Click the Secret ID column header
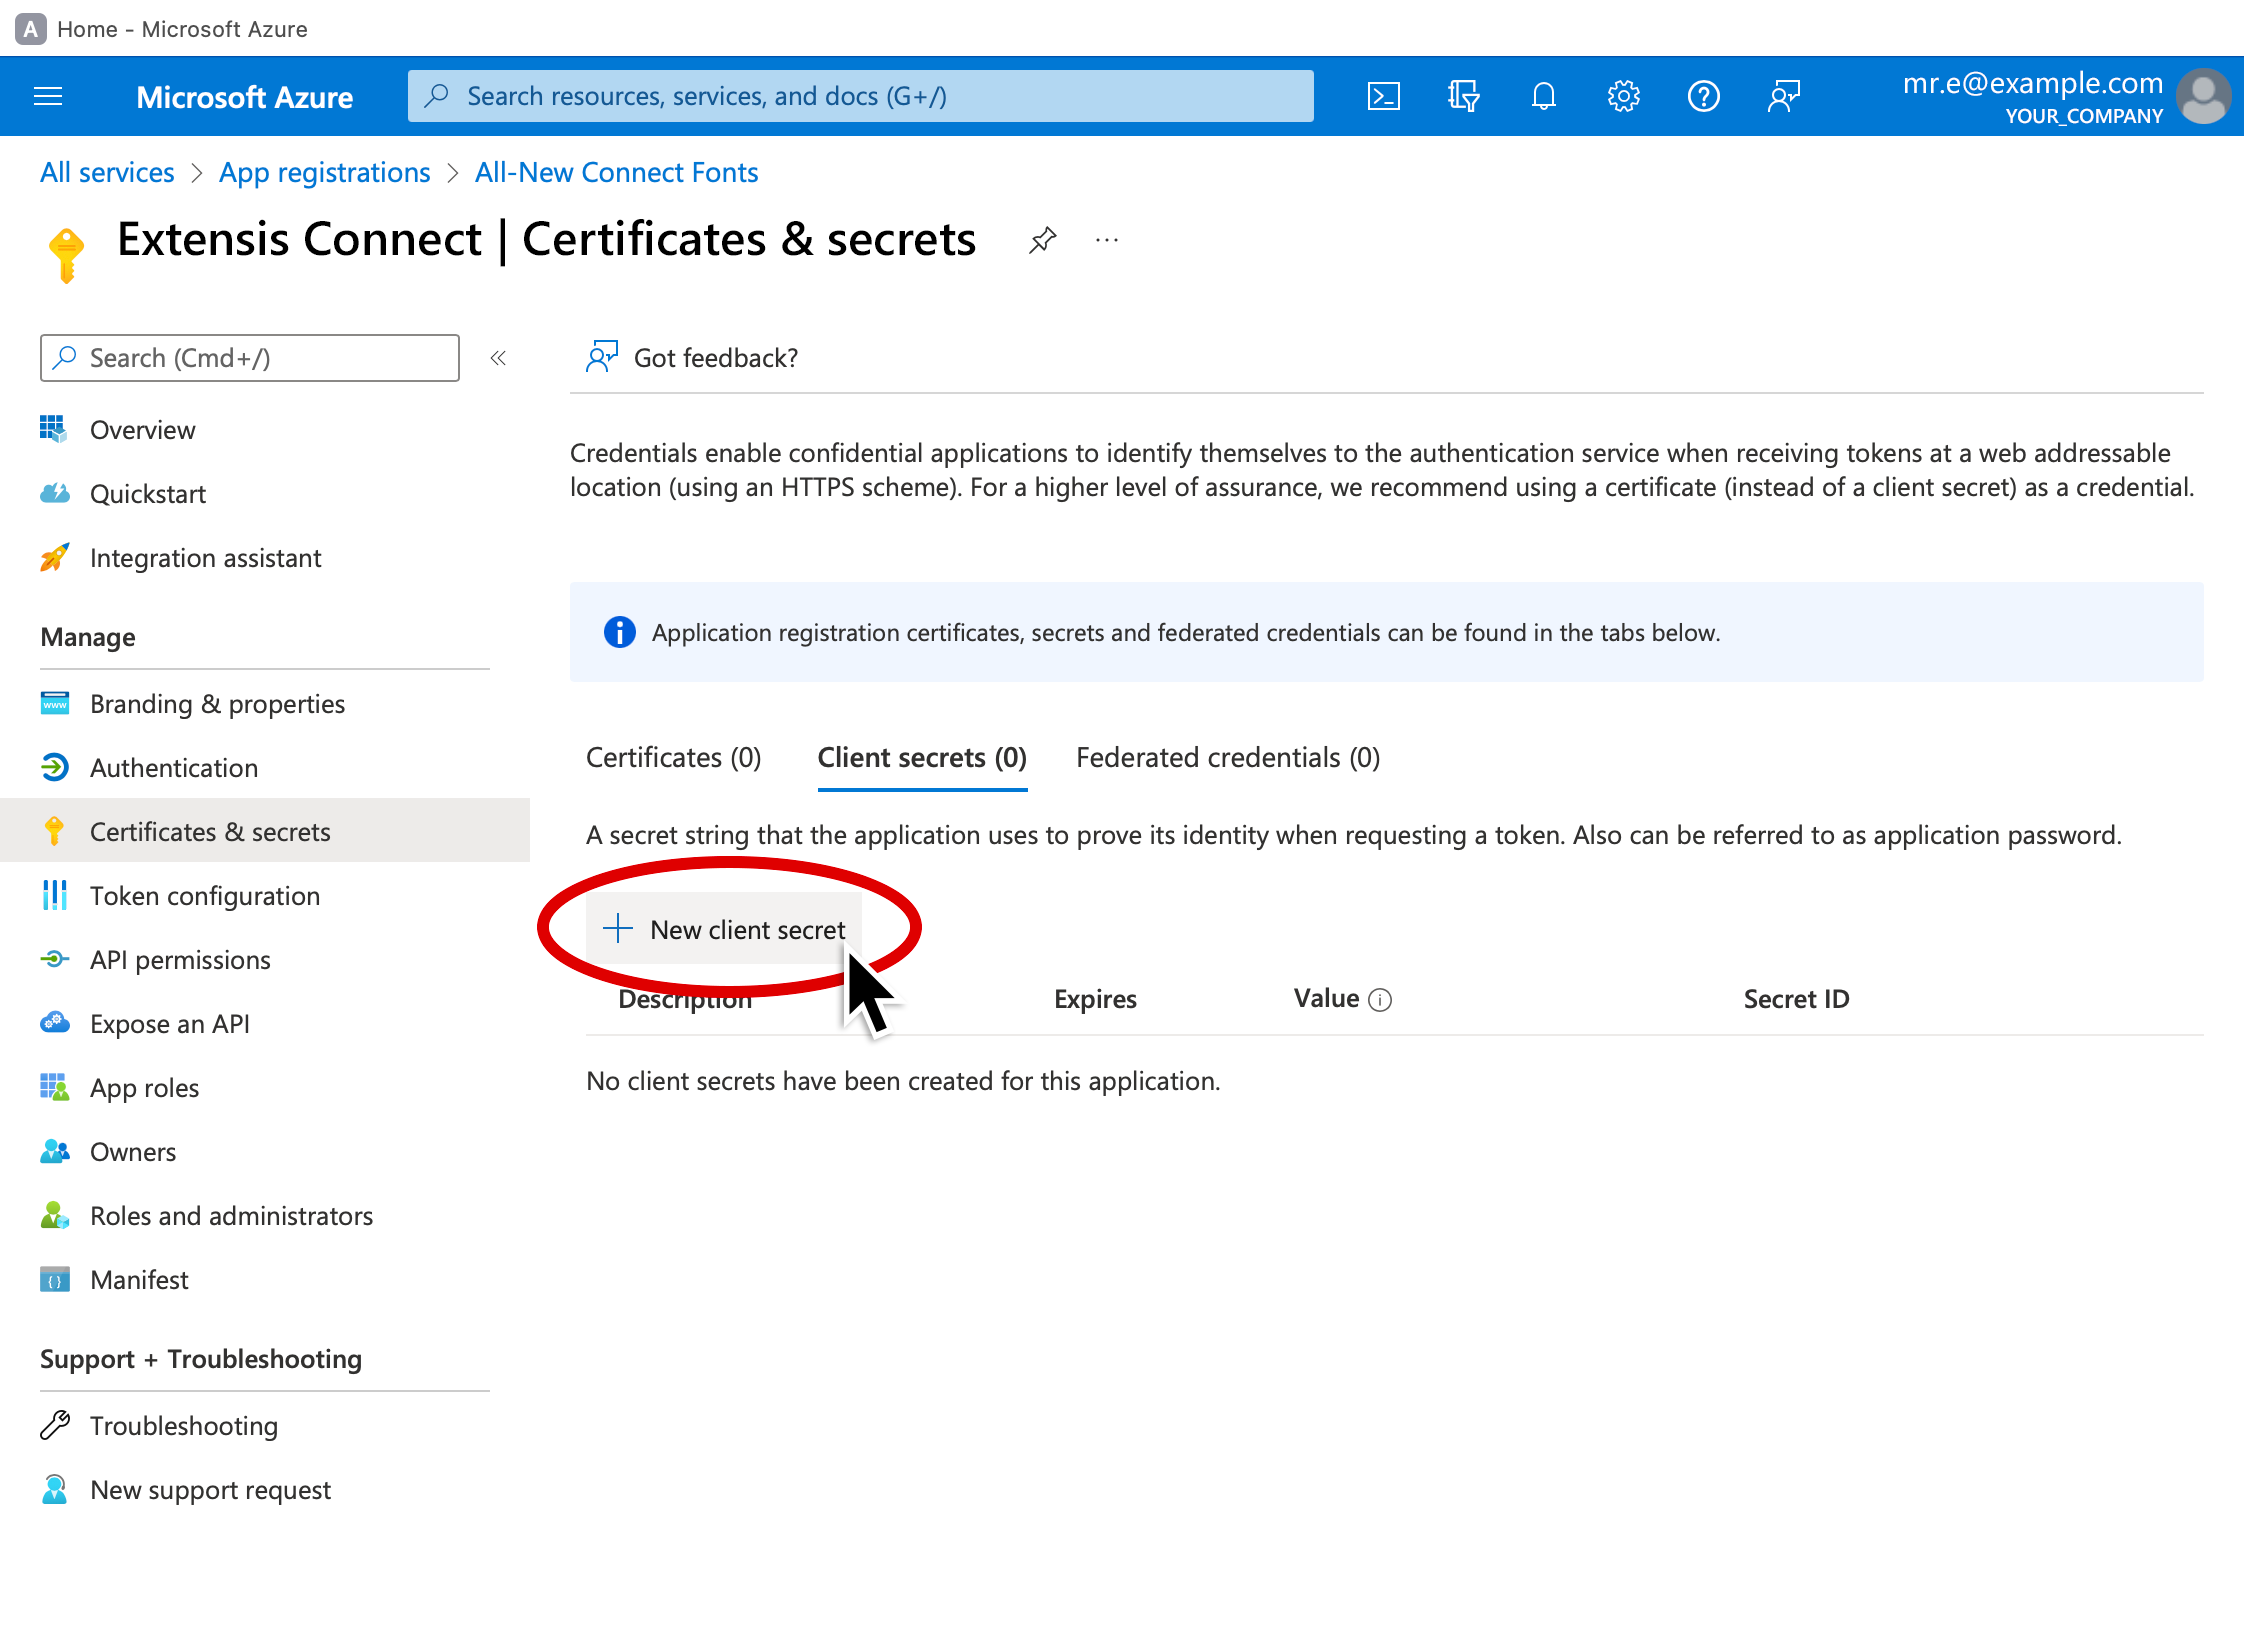2244x1626 pixels. (x=1796, y=999)
